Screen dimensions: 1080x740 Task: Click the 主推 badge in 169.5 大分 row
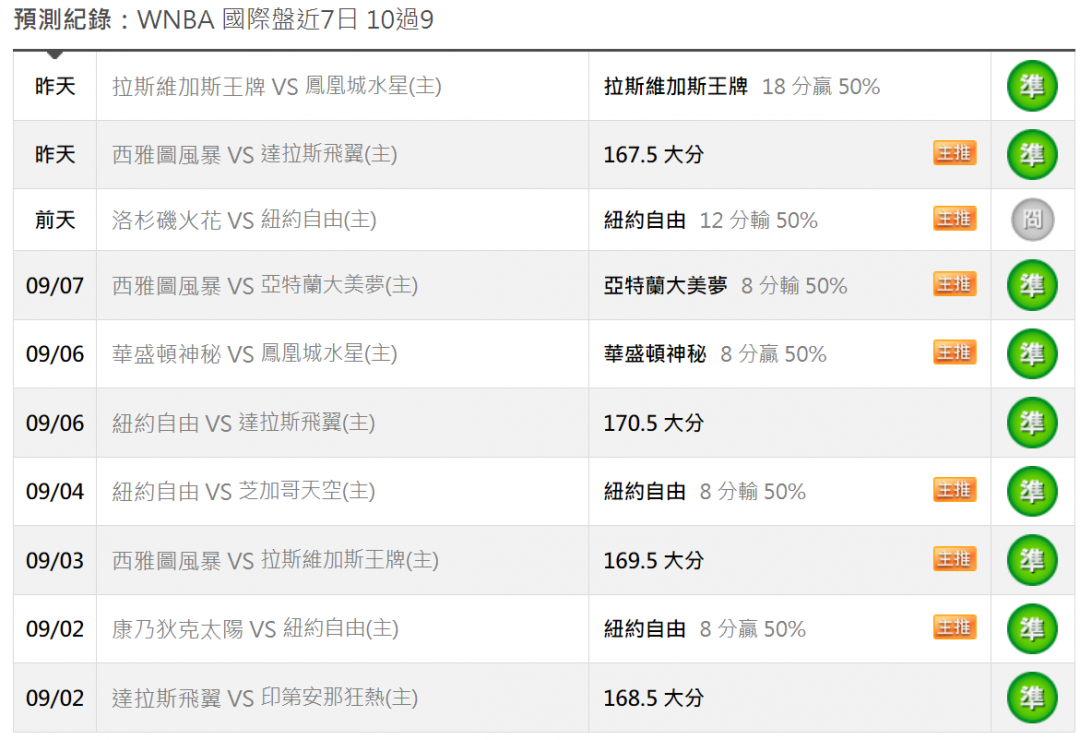(955, 559)
